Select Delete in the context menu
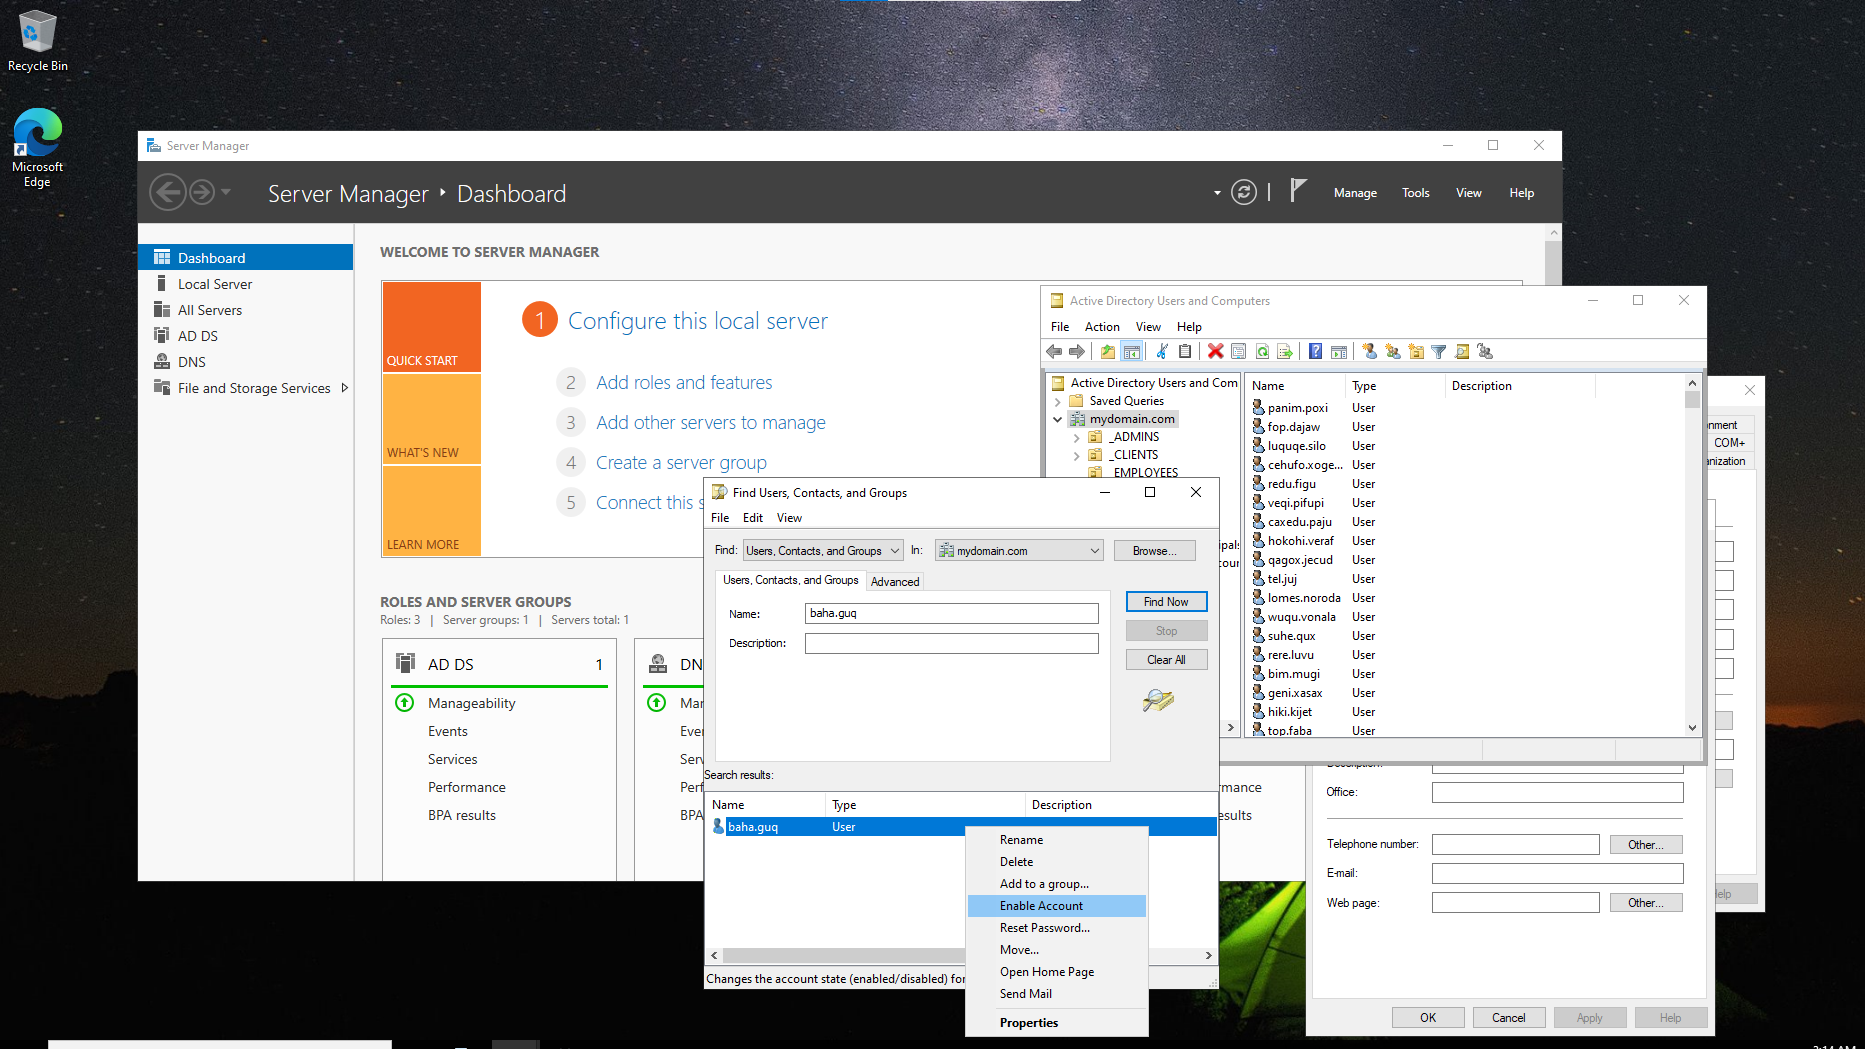1865x1049 pixels. 1057,862
